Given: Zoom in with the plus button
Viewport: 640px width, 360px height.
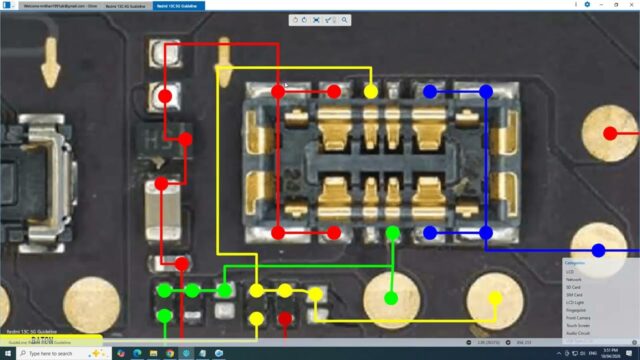Looking at the screenshot, I should coord(508,342).
